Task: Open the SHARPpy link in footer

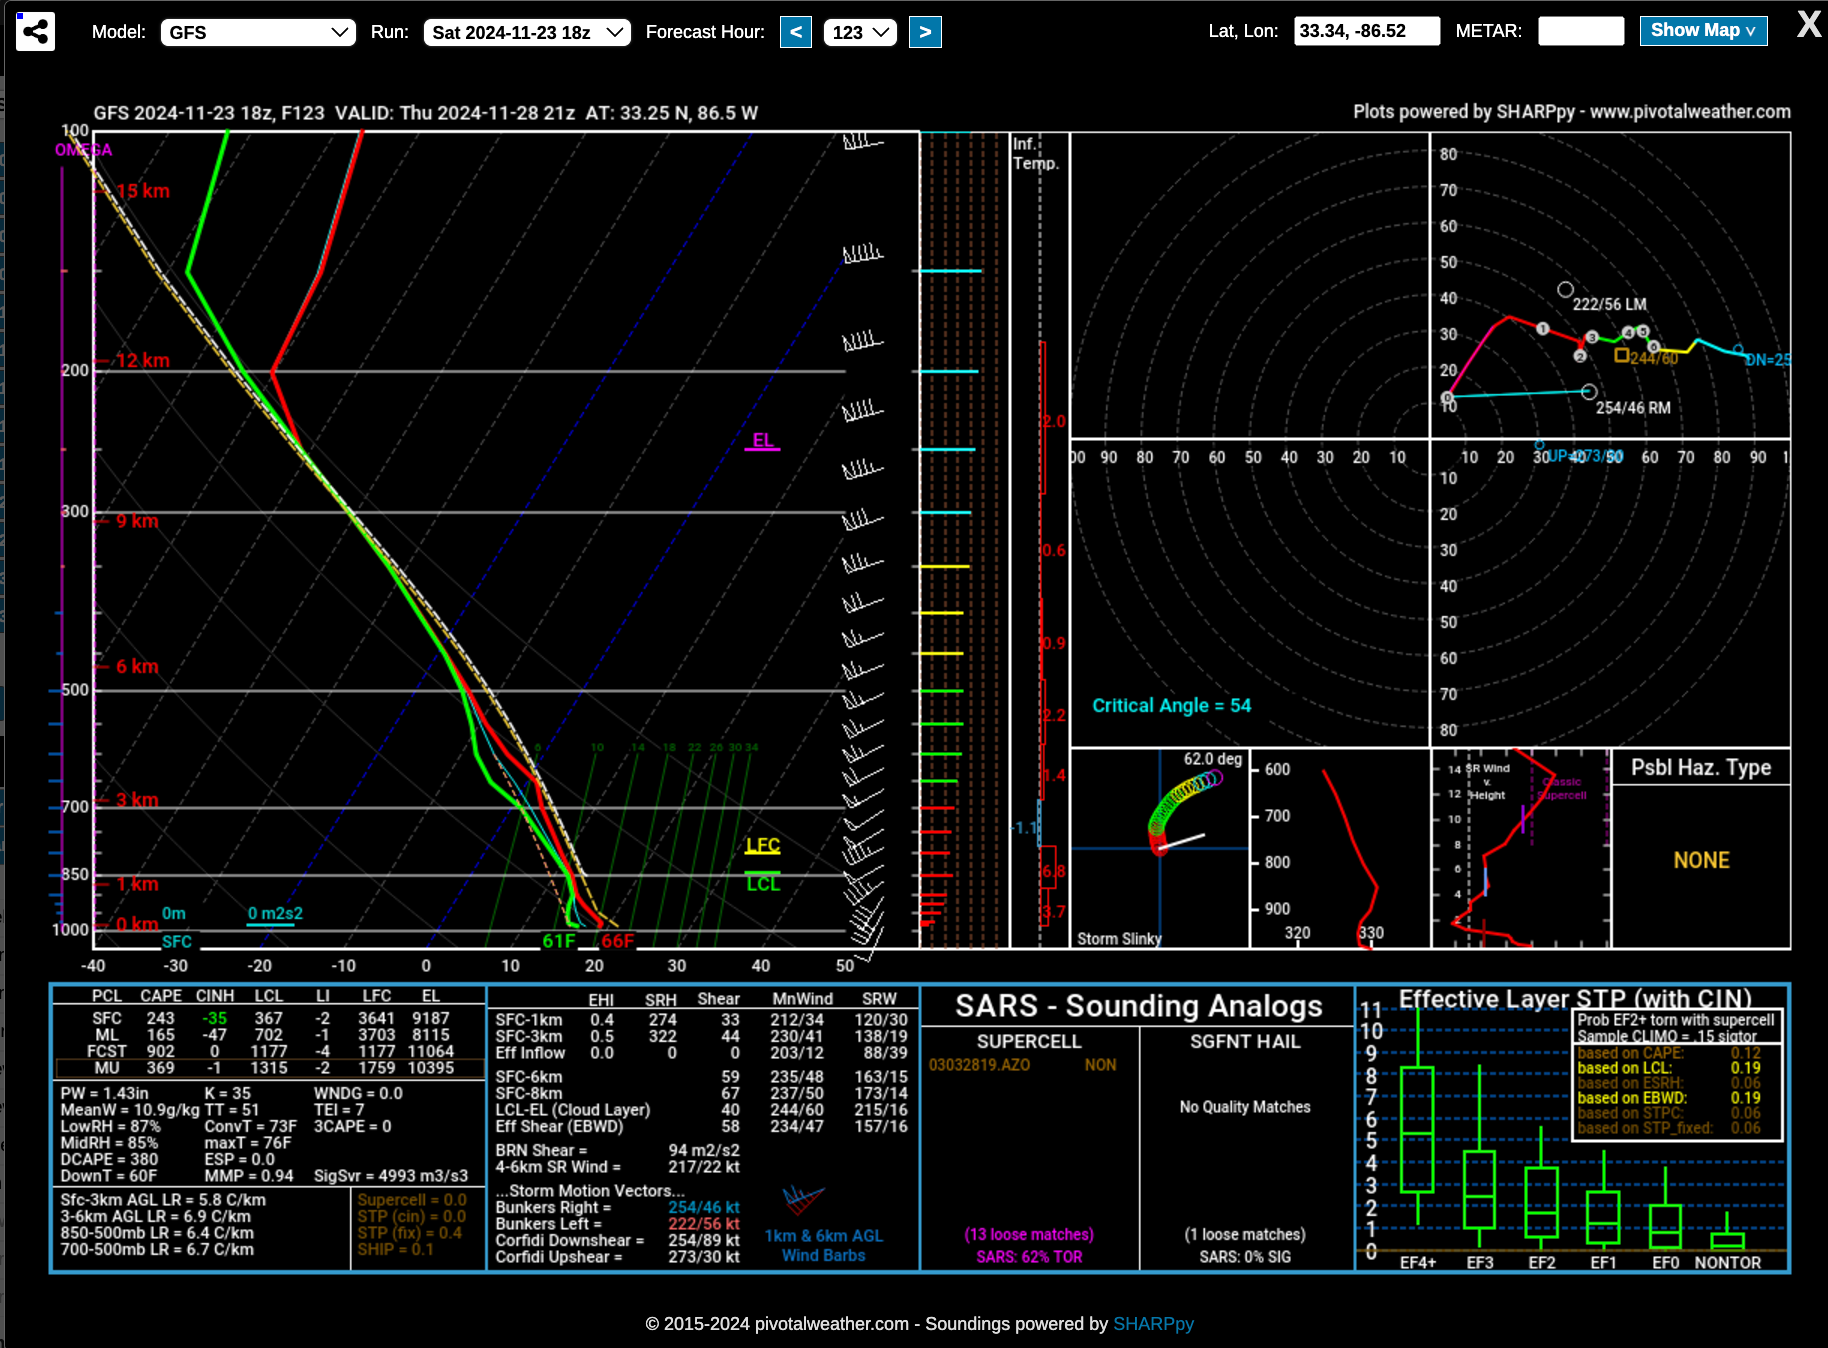Action: point(1153,1324)
